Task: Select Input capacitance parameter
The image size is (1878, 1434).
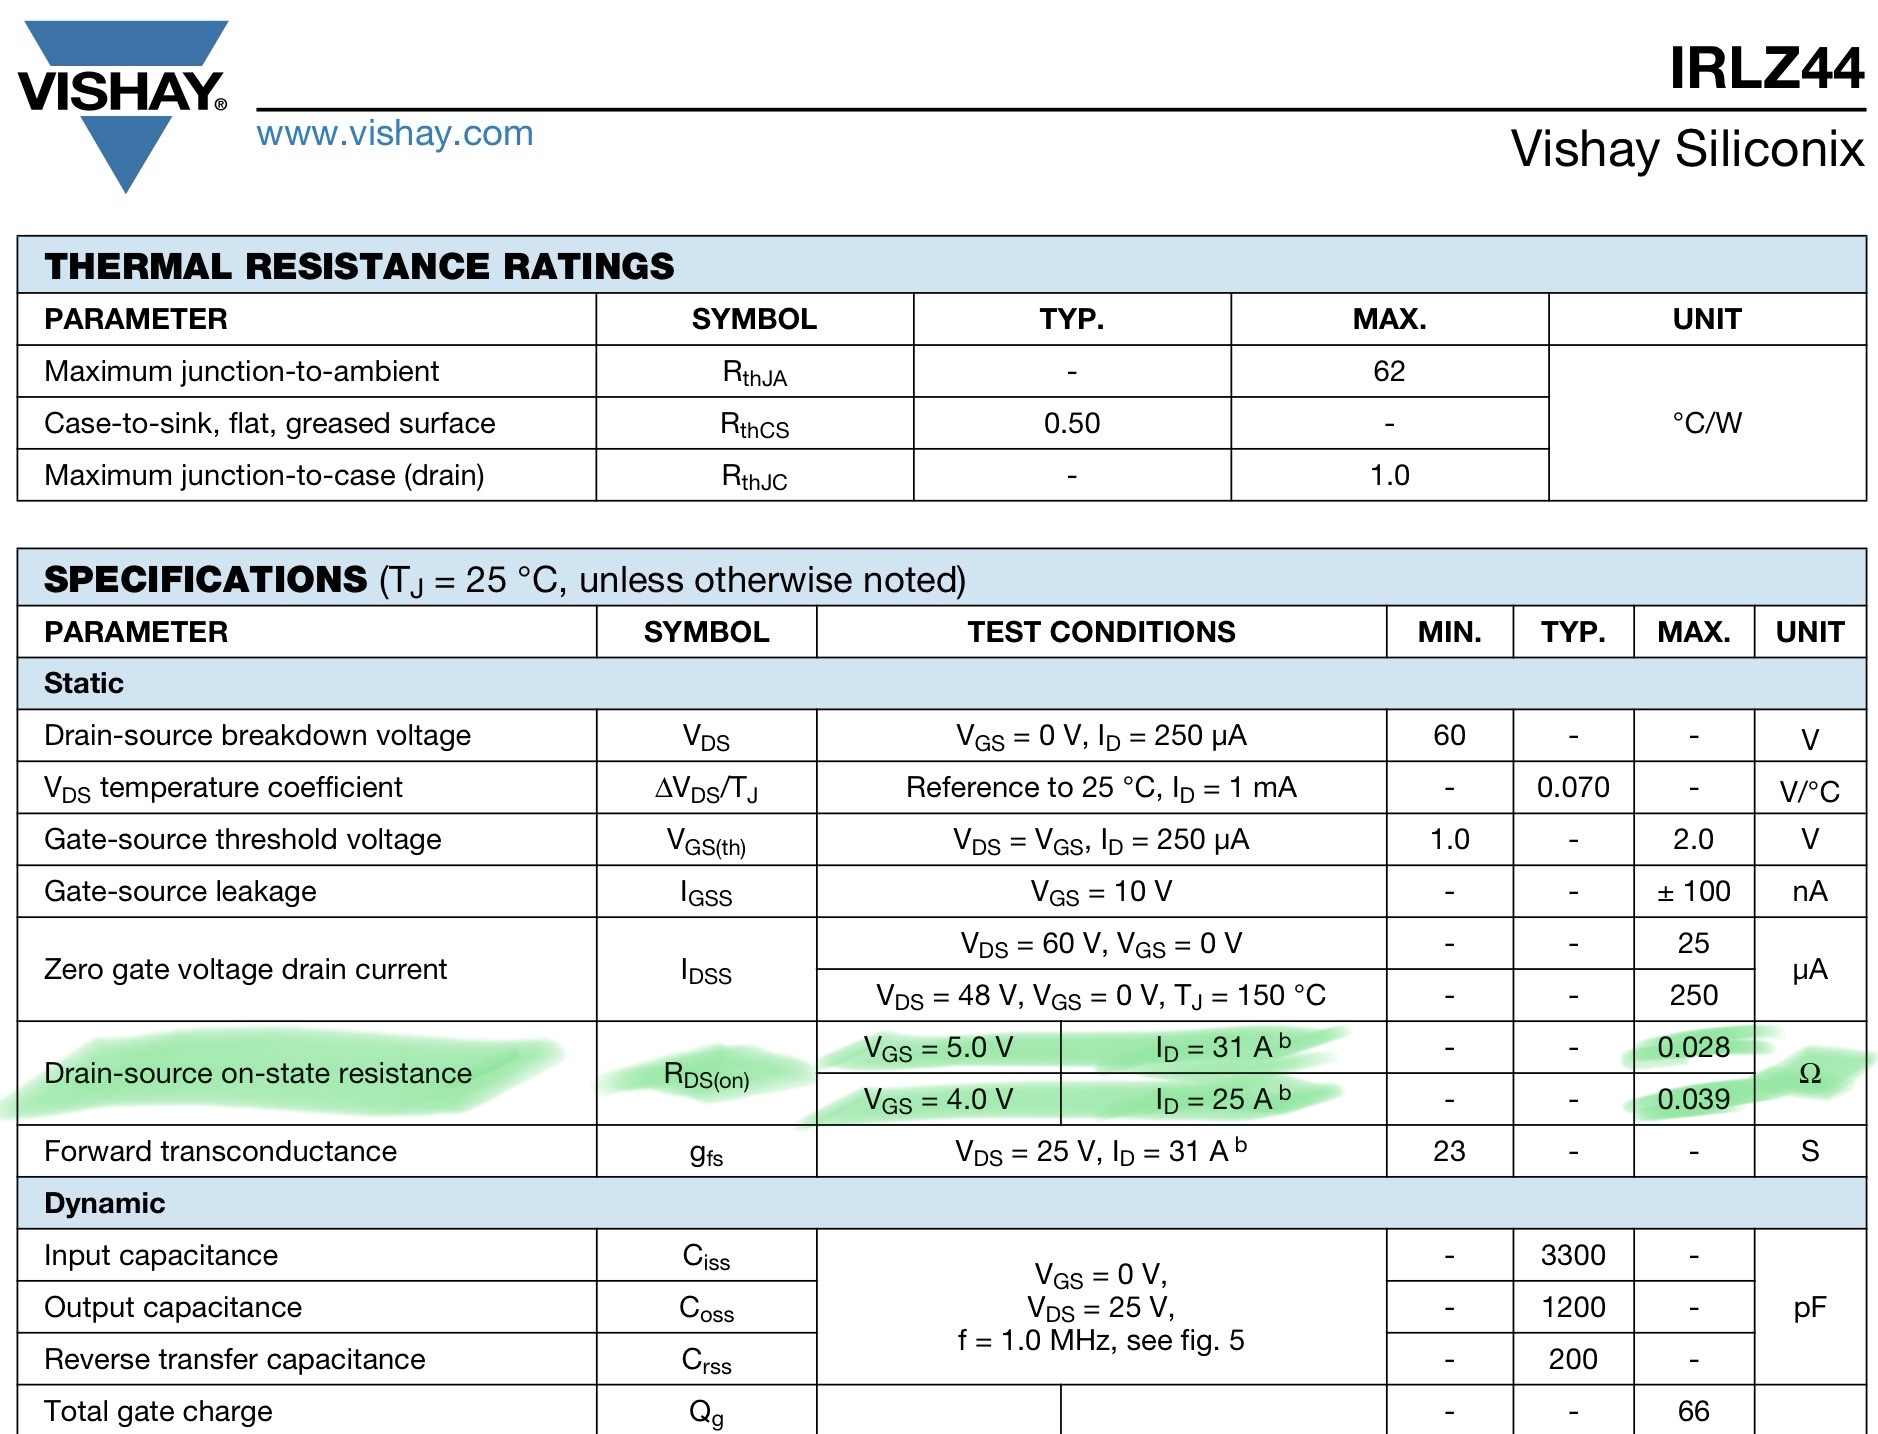Action: pyautogui.click(x=161, y=1255)
